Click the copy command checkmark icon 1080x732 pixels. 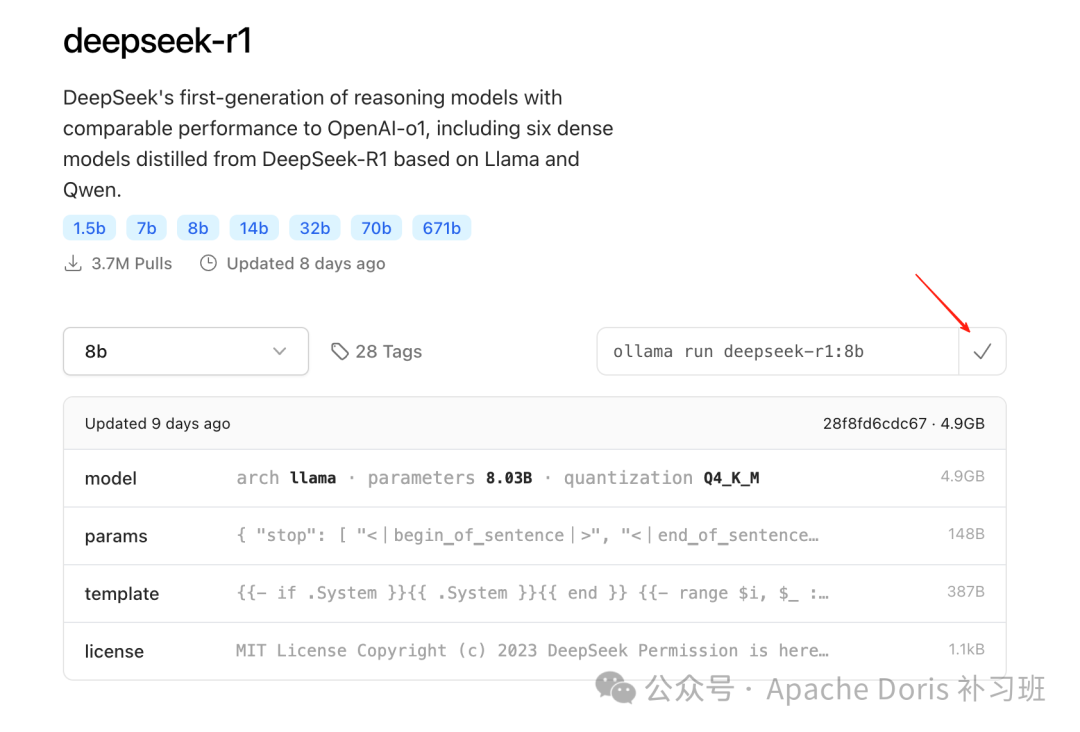[982, 351]
